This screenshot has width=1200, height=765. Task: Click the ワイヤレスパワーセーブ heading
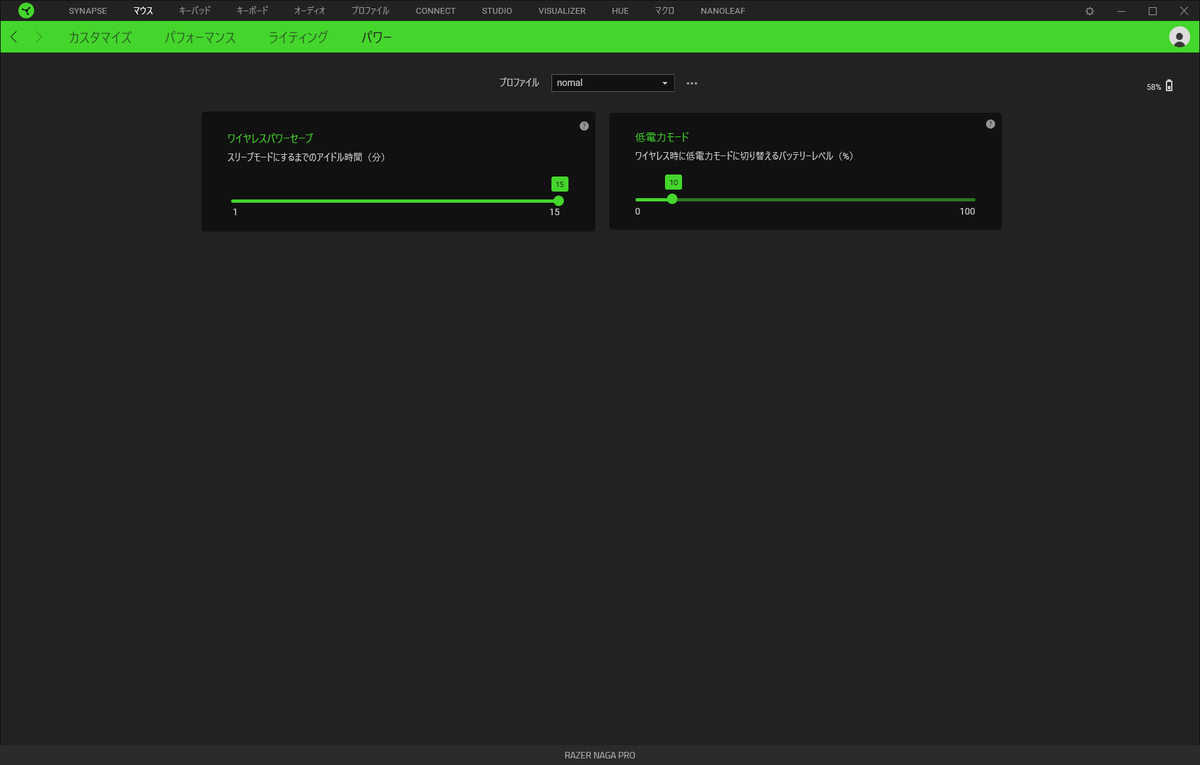pyautogui.click(x=270, y=138)
